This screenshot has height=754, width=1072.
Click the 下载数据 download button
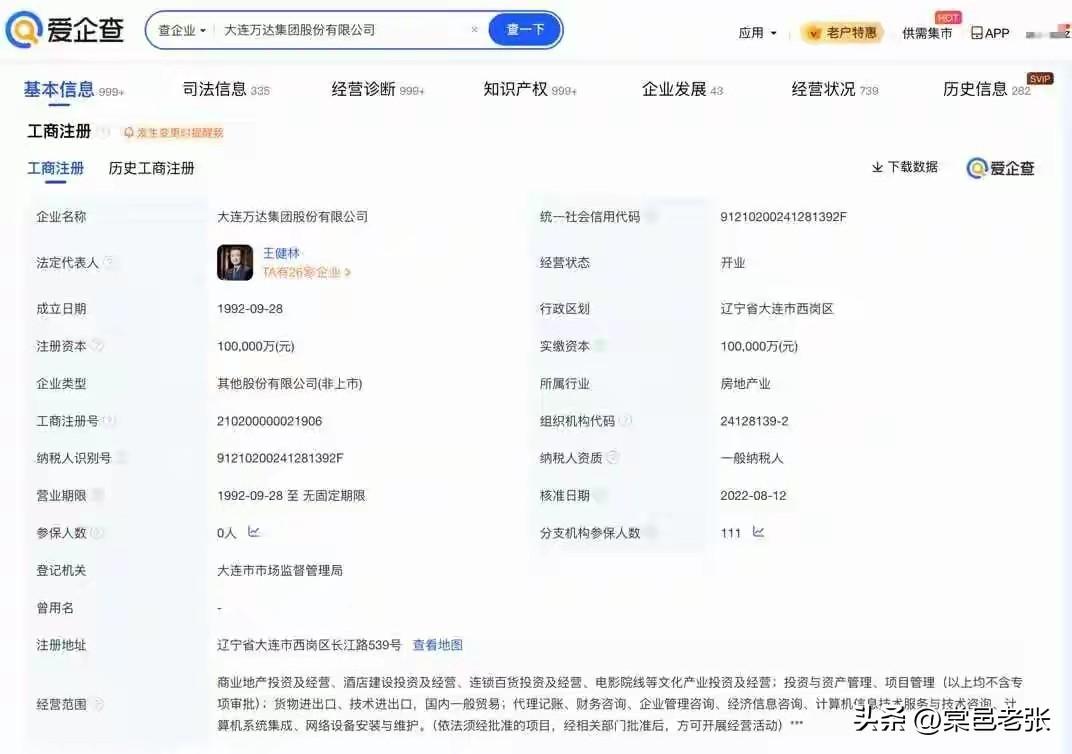[904, 167]
